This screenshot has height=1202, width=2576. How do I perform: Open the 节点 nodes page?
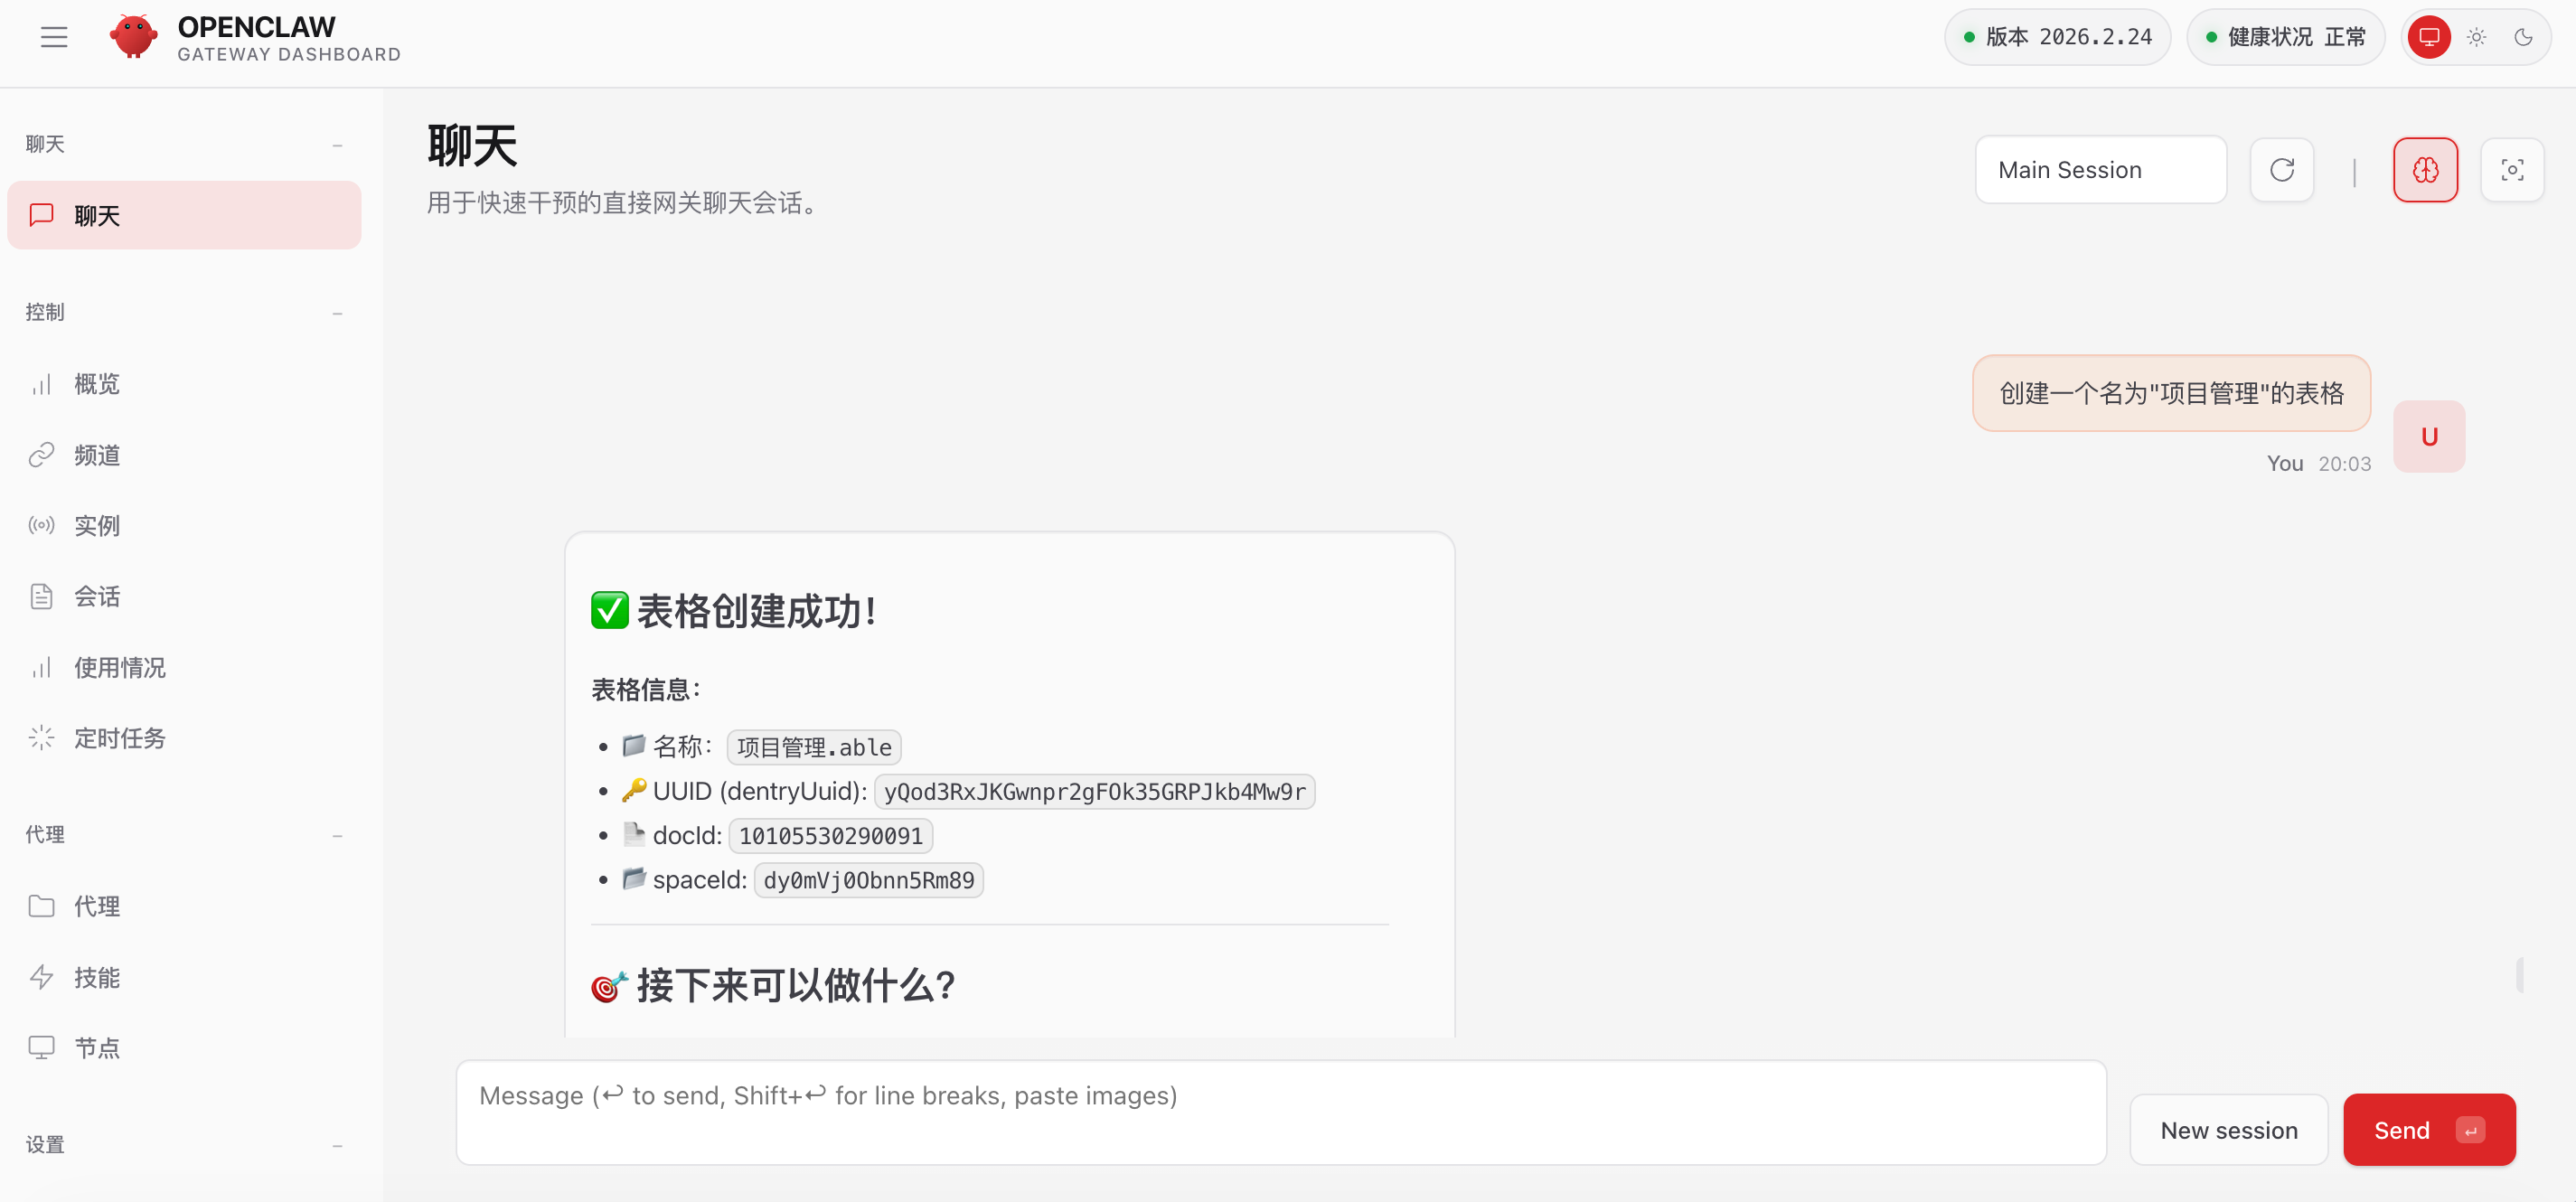click(95, 1047)
